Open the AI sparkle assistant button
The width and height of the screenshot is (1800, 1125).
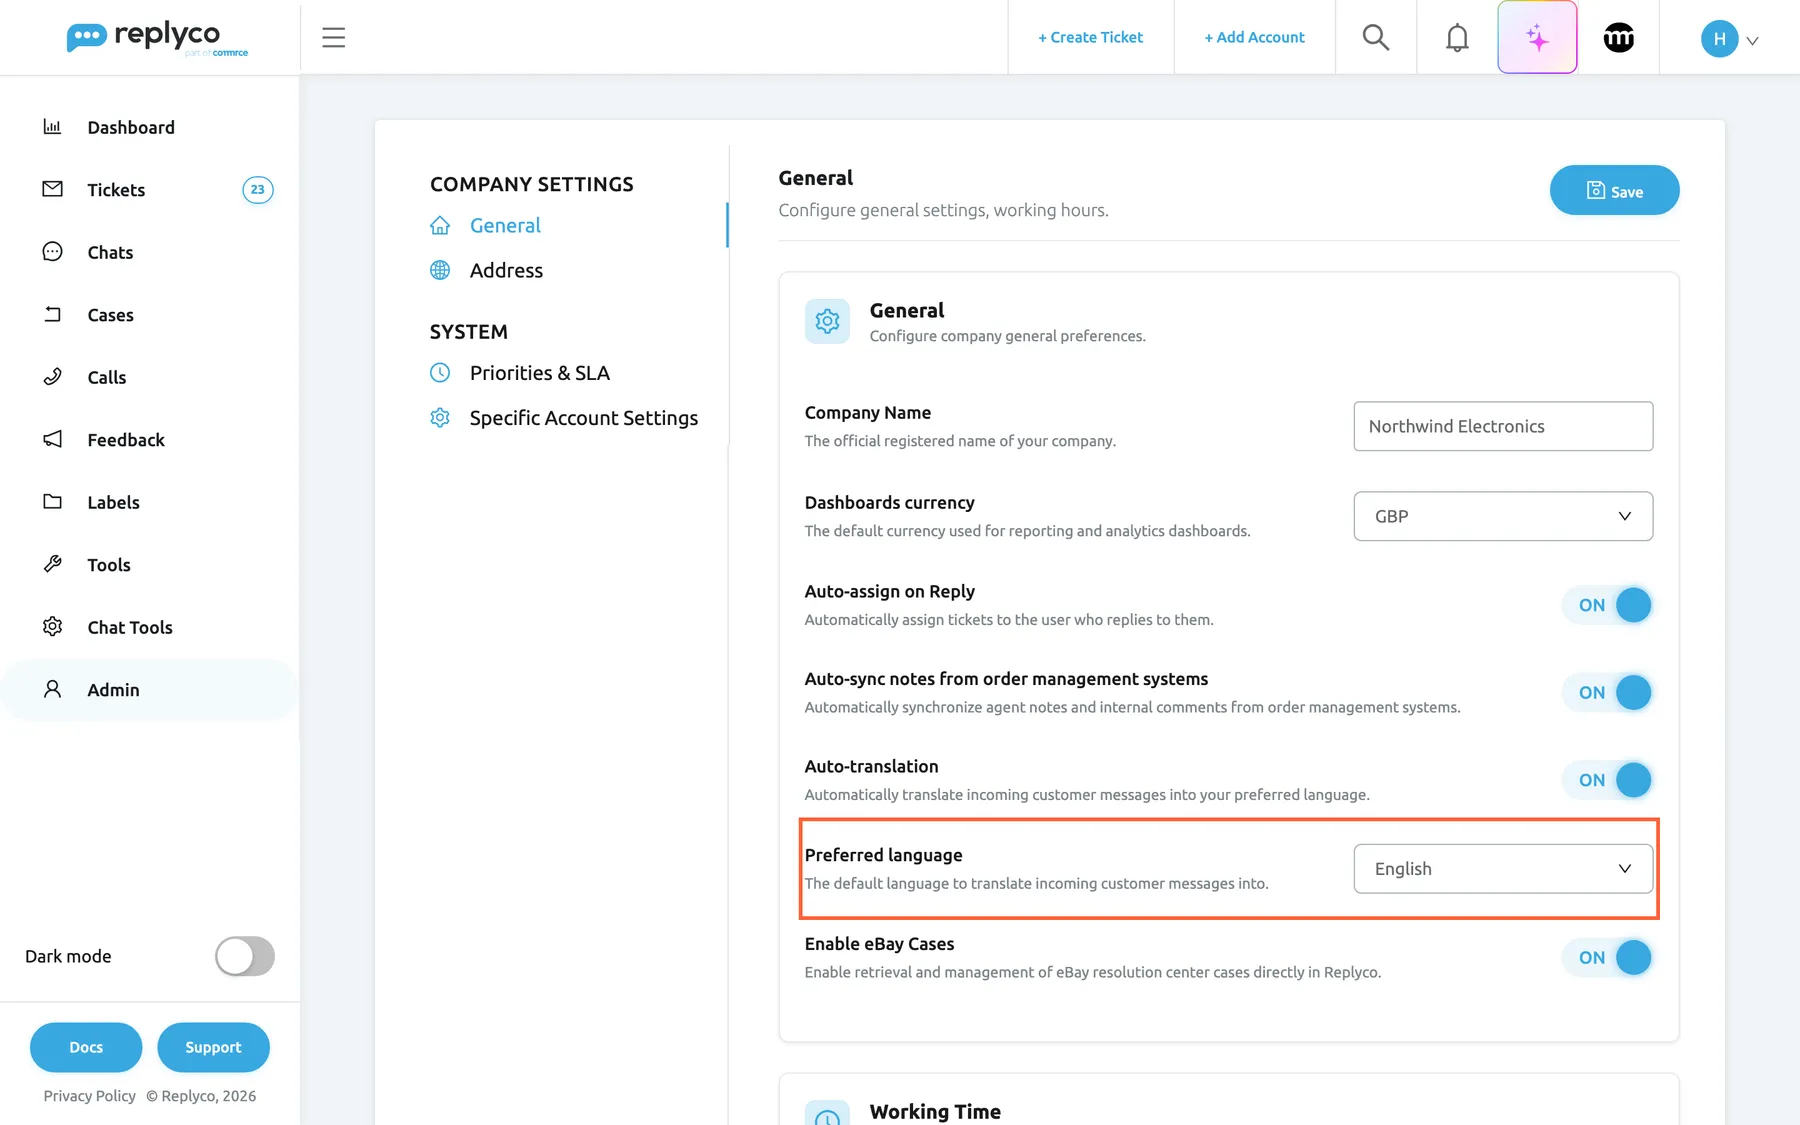point(1537,37)
